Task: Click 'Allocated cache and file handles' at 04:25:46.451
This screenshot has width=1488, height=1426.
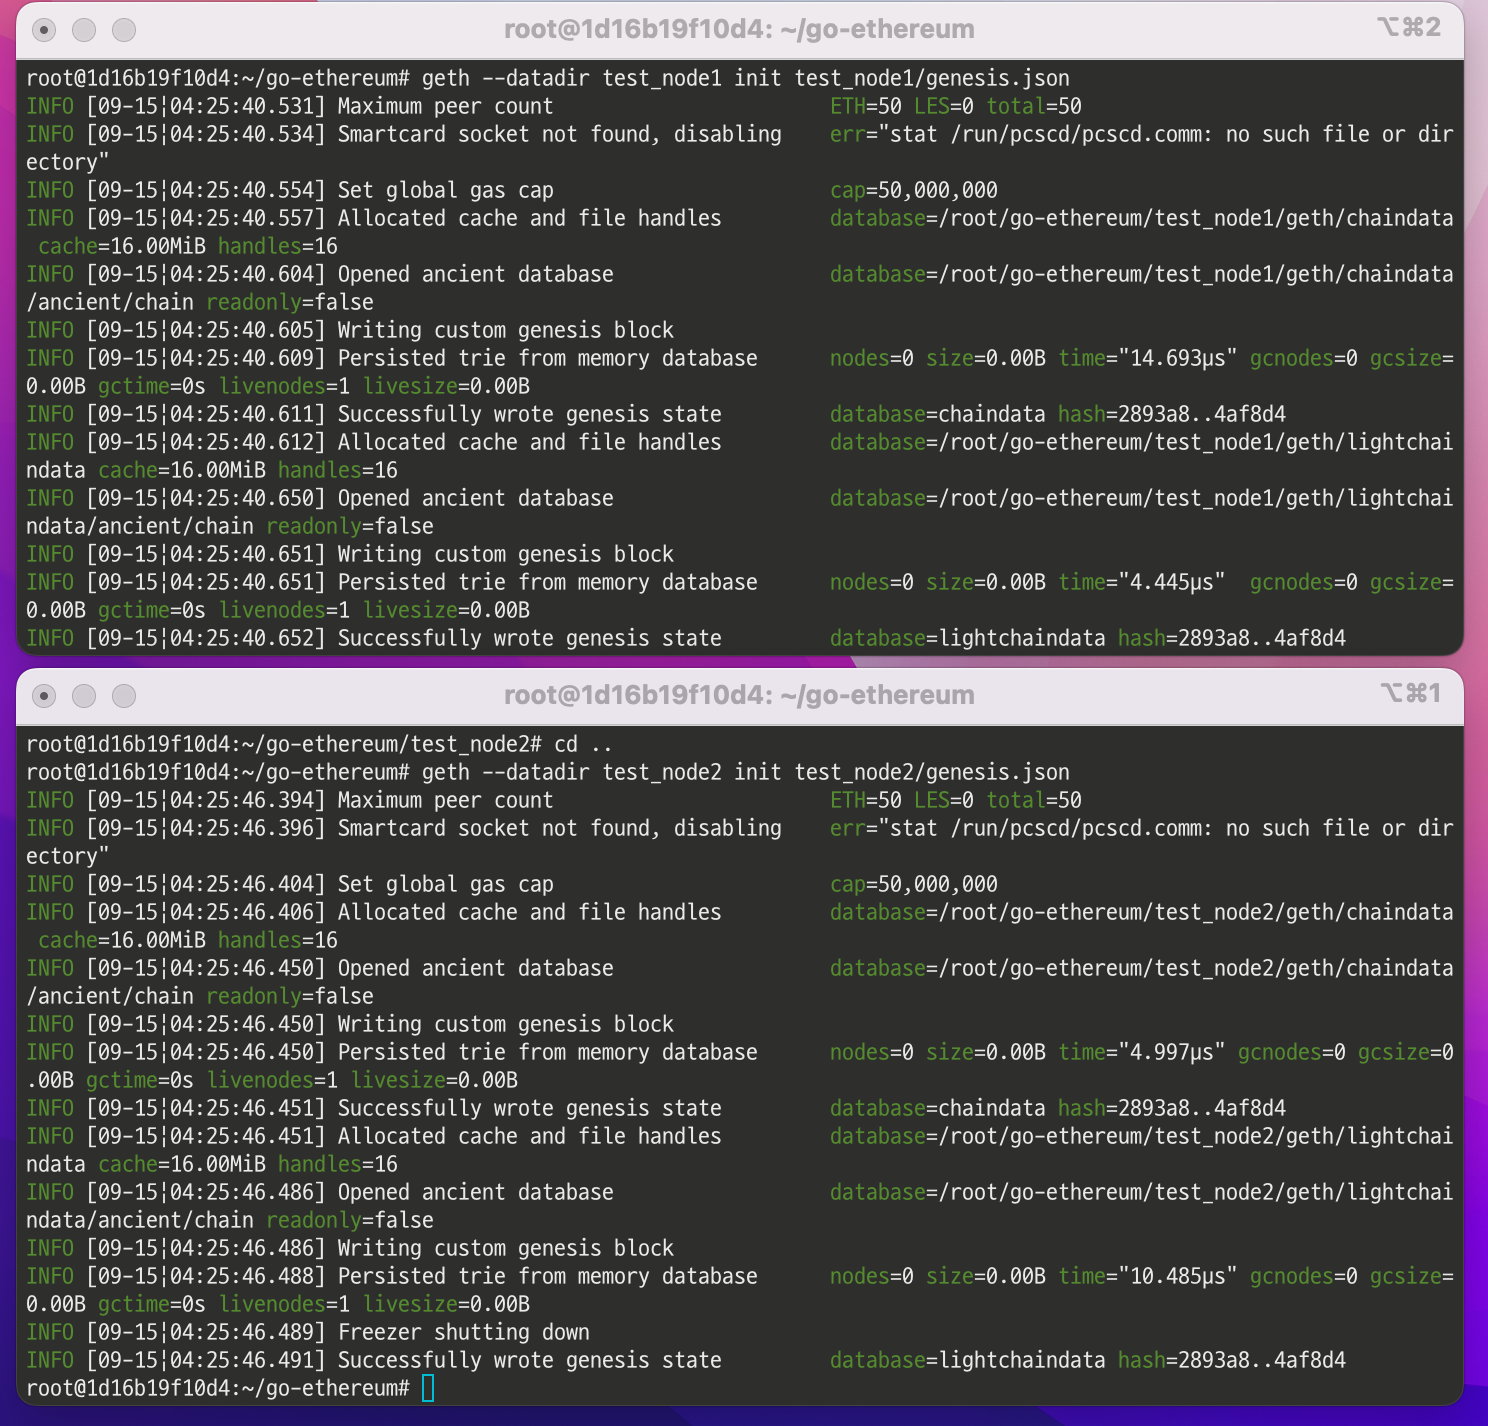Action: [529, 1136]
